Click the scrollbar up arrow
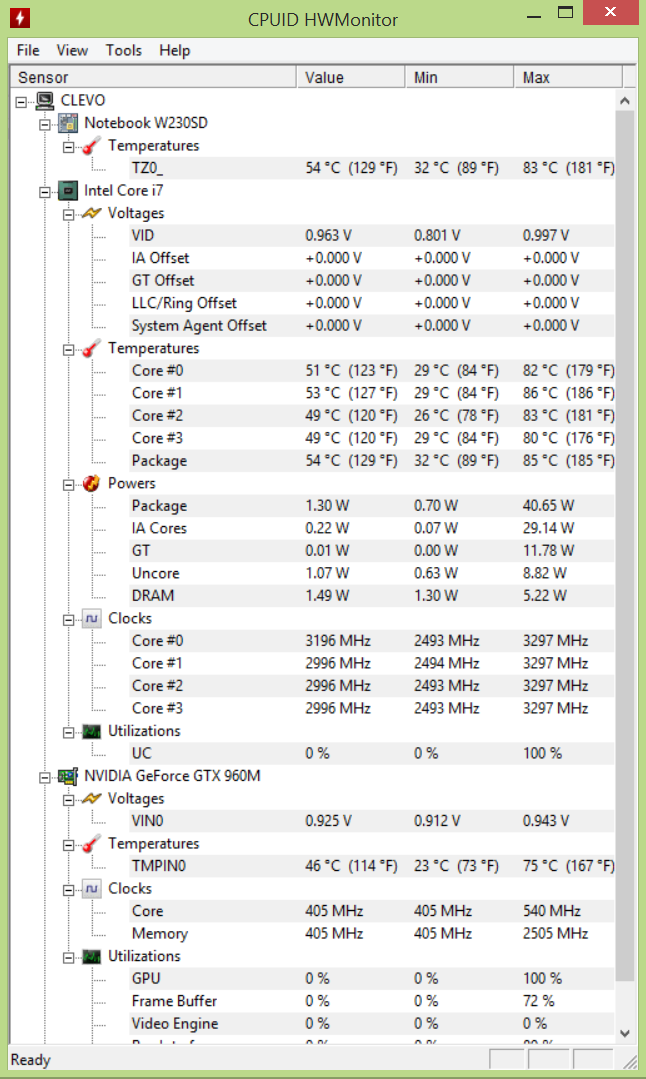Image resolution: width=646 pixels, height=1079 pixels. pyautogui.click(x=625, y=100)
